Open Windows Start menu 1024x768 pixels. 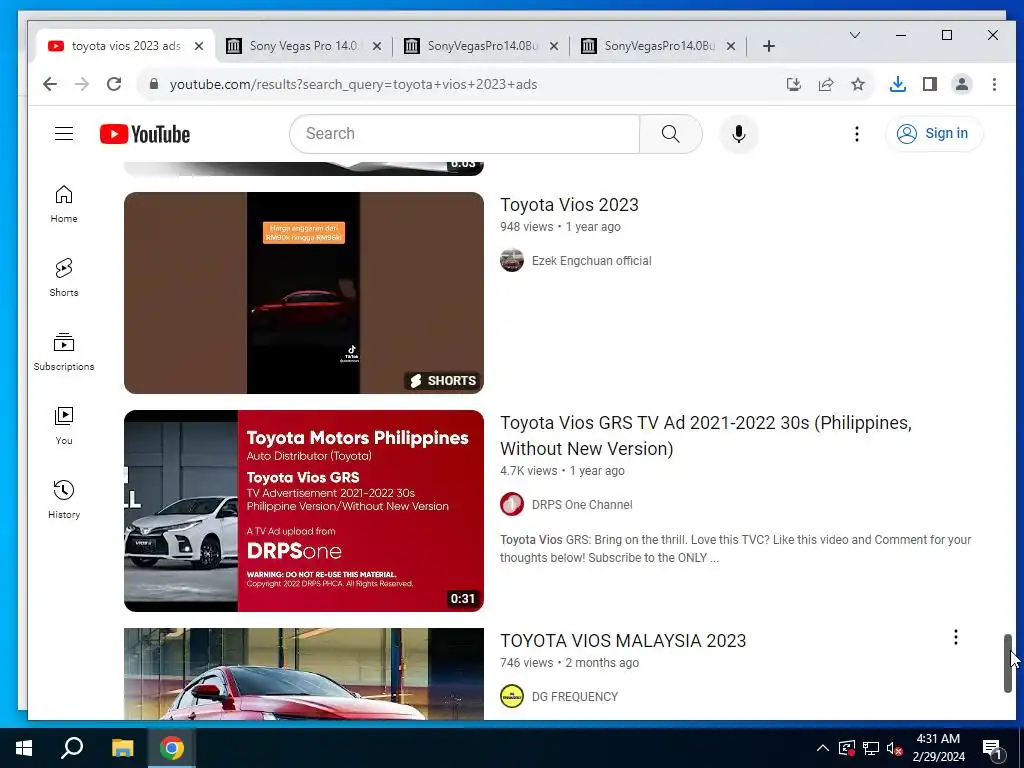click(24, 748)
